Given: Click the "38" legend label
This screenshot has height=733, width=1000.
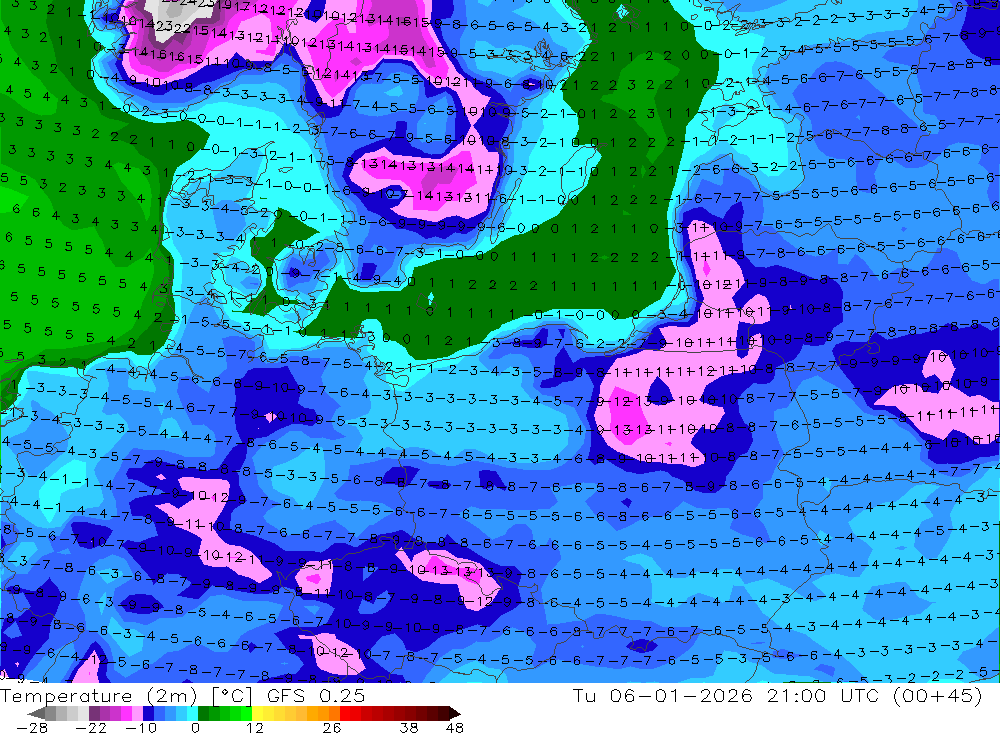Looking at the screenshot, I should [408, 728].
